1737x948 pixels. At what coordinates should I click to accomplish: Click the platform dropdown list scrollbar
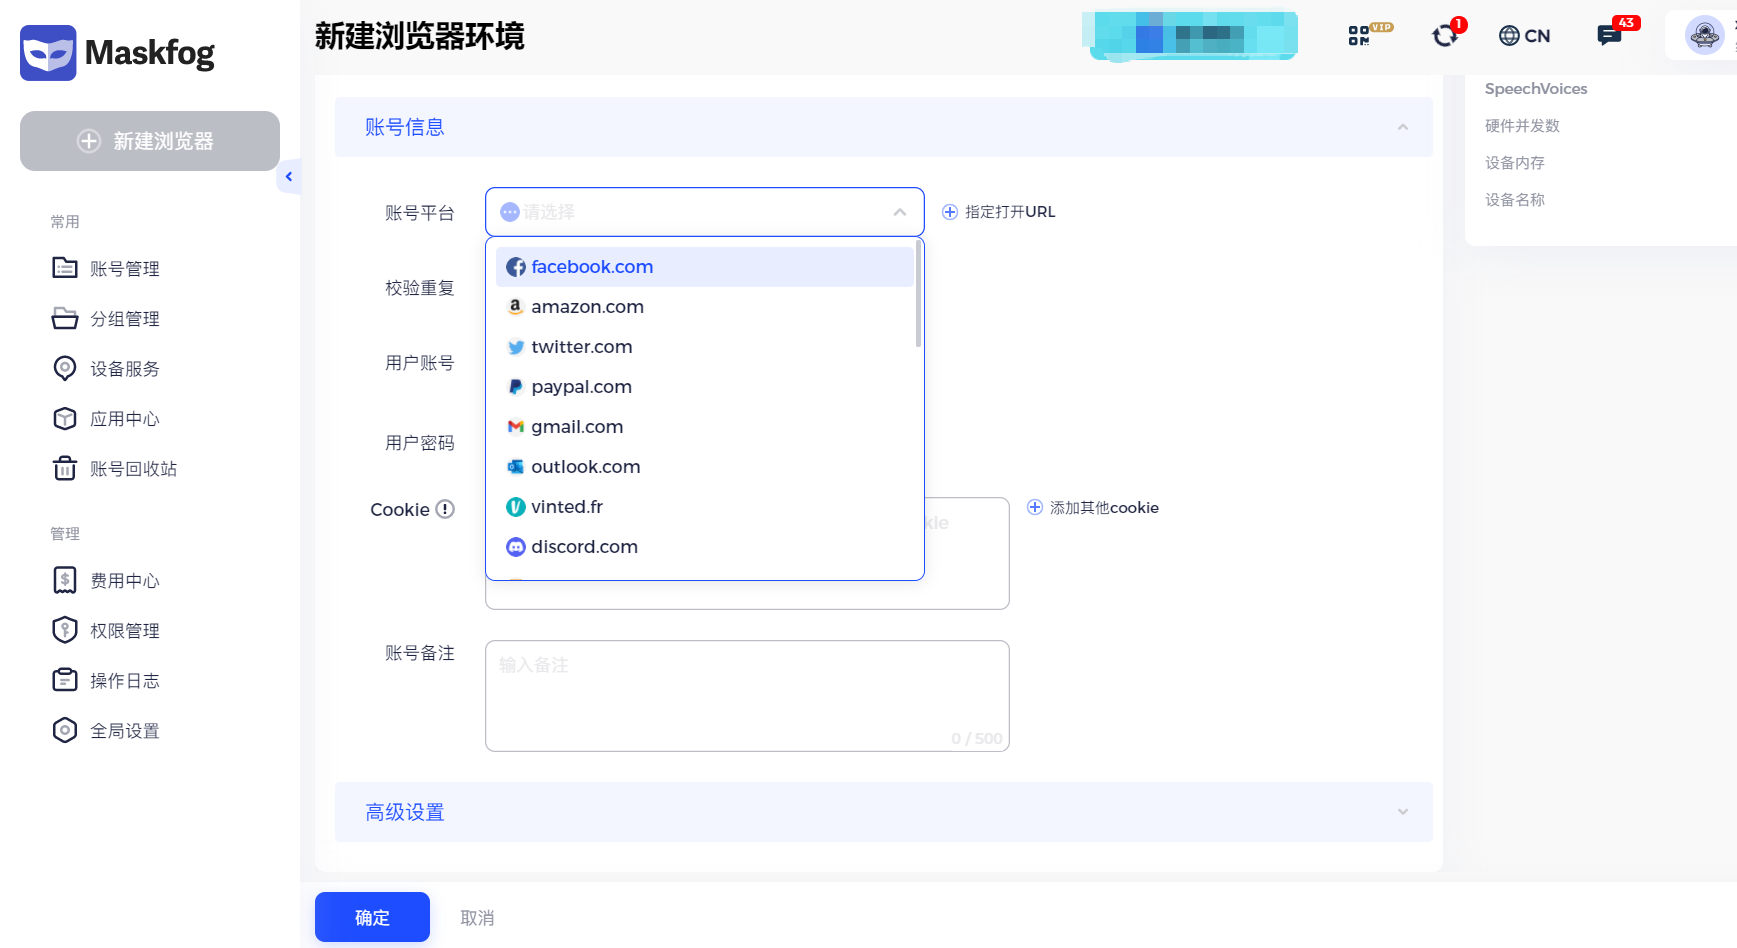click(918, 294)
